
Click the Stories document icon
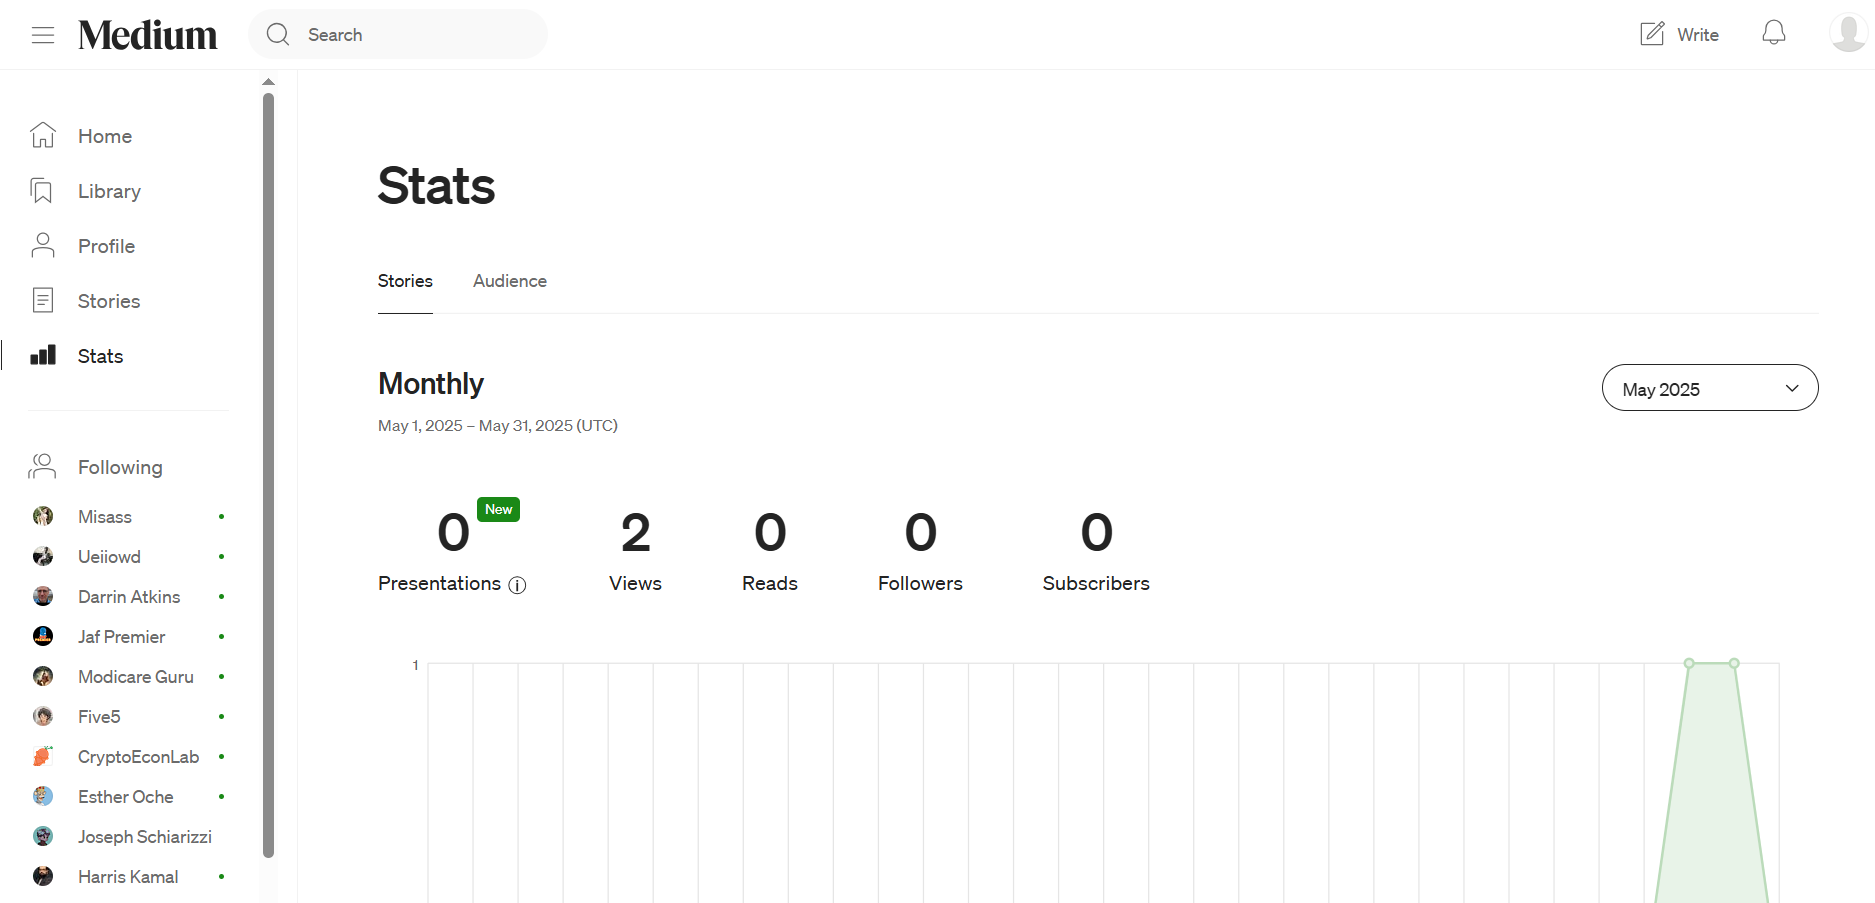pyautogui.click(x=43, y=300)
